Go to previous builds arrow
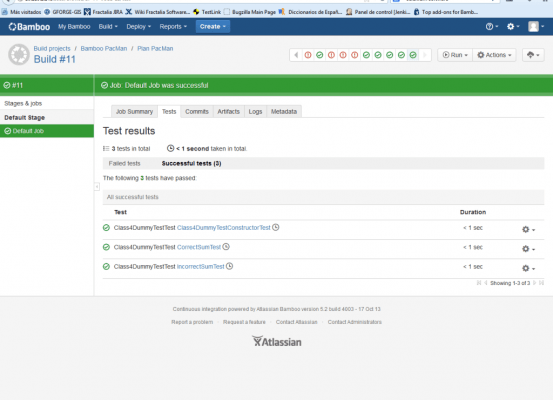Screen dimensions: 553x400 pos(296,55)
